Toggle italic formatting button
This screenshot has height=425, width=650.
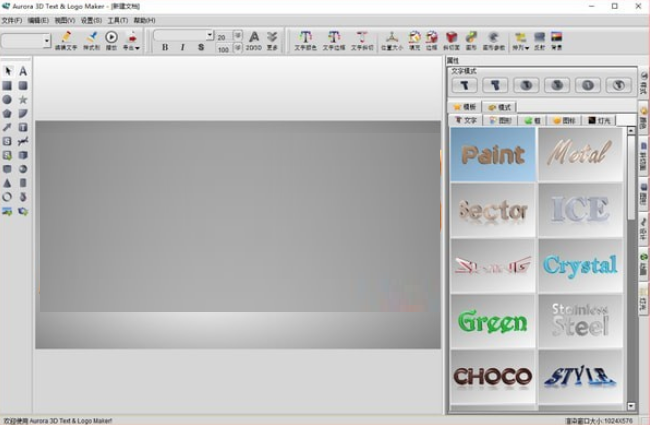(x=183, y=47)
